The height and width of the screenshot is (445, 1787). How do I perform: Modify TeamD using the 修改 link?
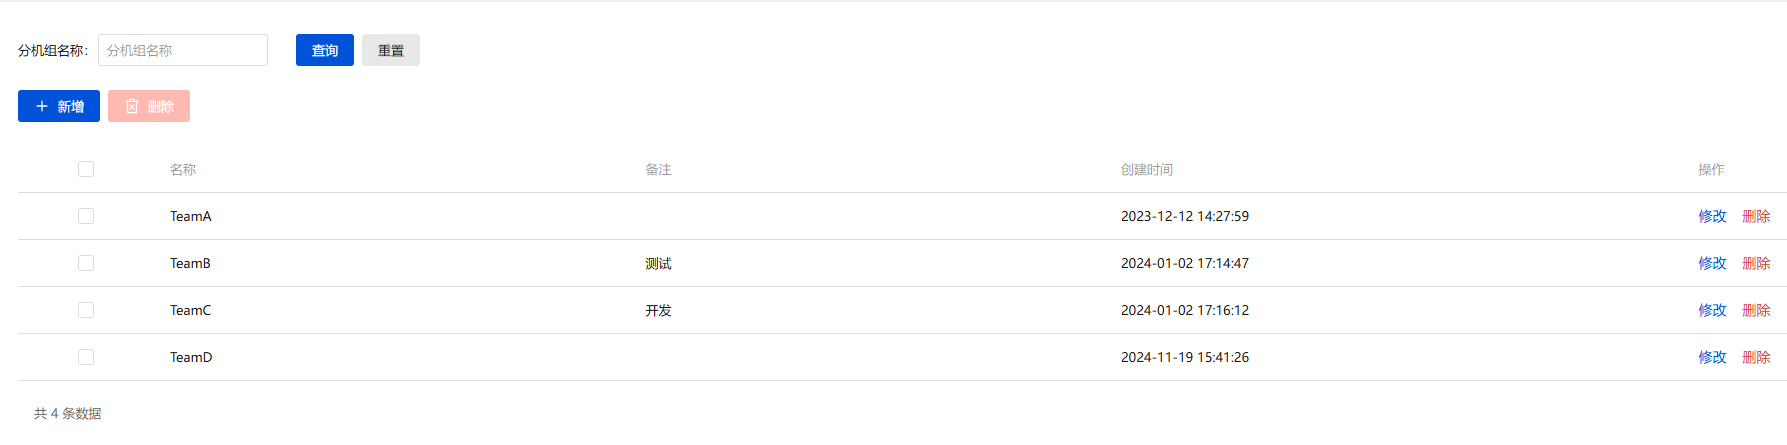tap(1712, 357)
